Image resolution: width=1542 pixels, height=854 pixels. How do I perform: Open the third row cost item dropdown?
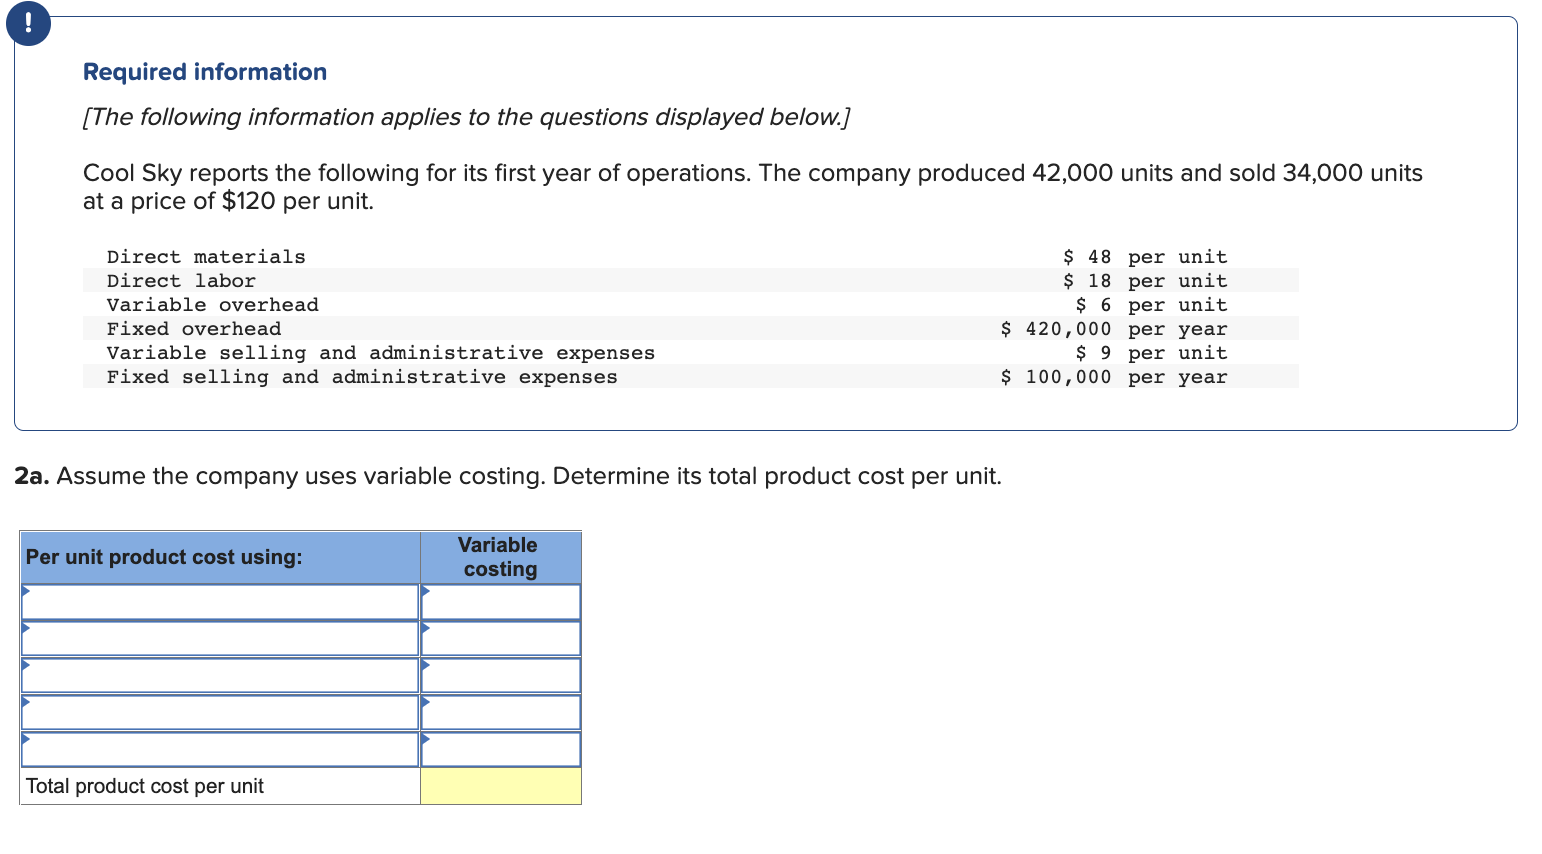click(x=220, y=675)
